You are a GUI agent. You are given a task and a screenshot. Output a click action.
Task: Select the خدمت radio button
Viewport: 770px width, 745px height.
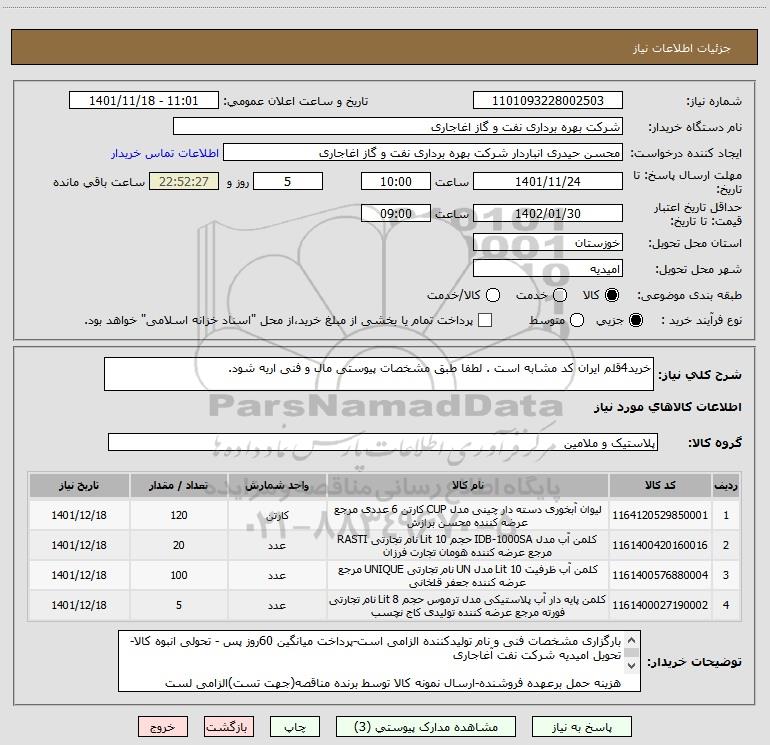[x=560, y=295]
